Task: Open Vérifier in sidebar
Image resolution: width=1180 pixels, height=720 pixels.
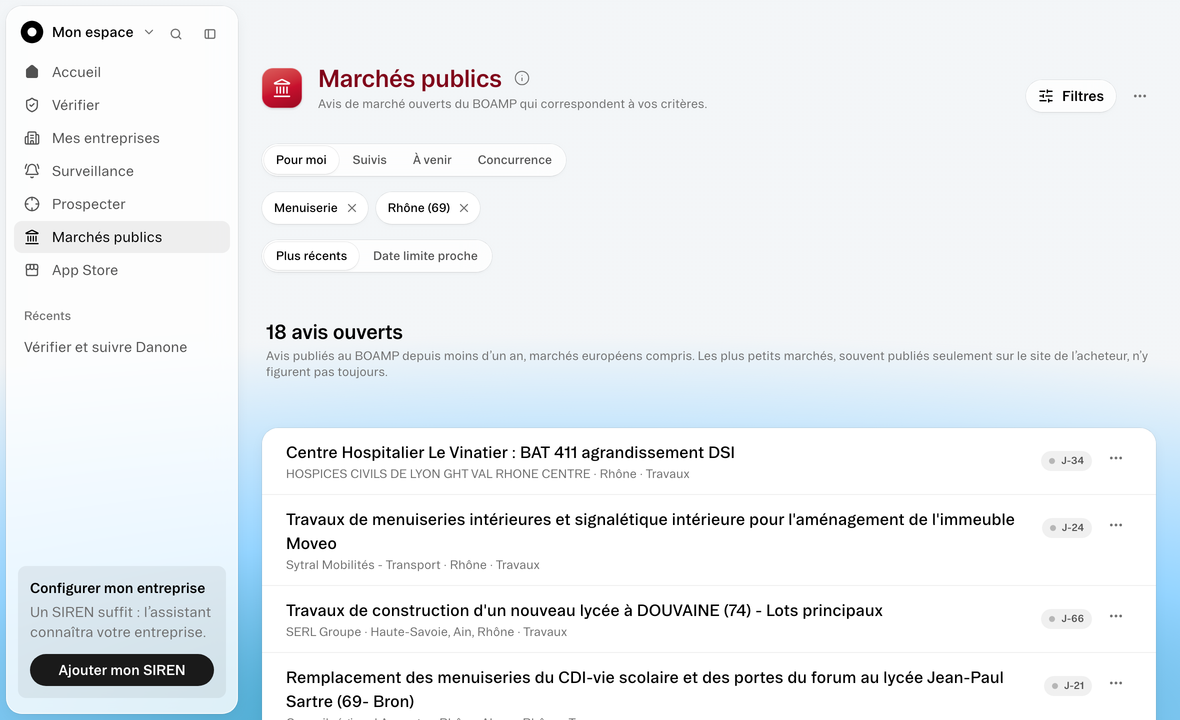Action: tap(122, 105)
